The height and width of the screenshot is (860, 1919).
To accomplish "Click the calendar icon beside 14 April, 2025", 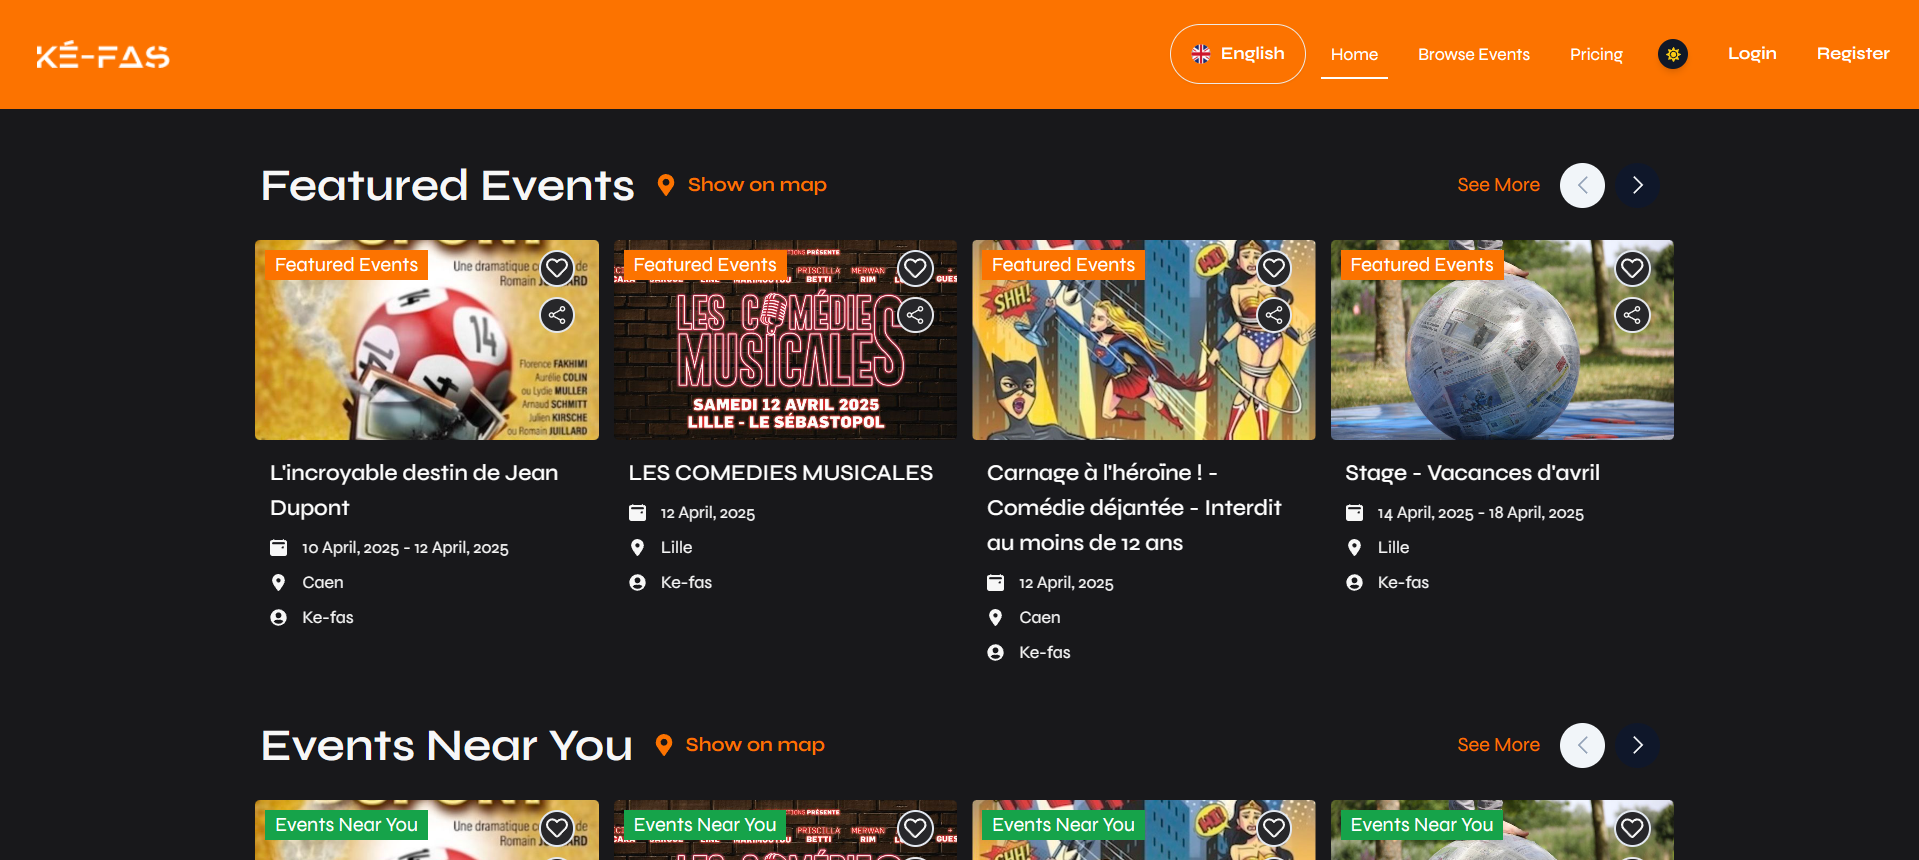I will coord(1354,513).
